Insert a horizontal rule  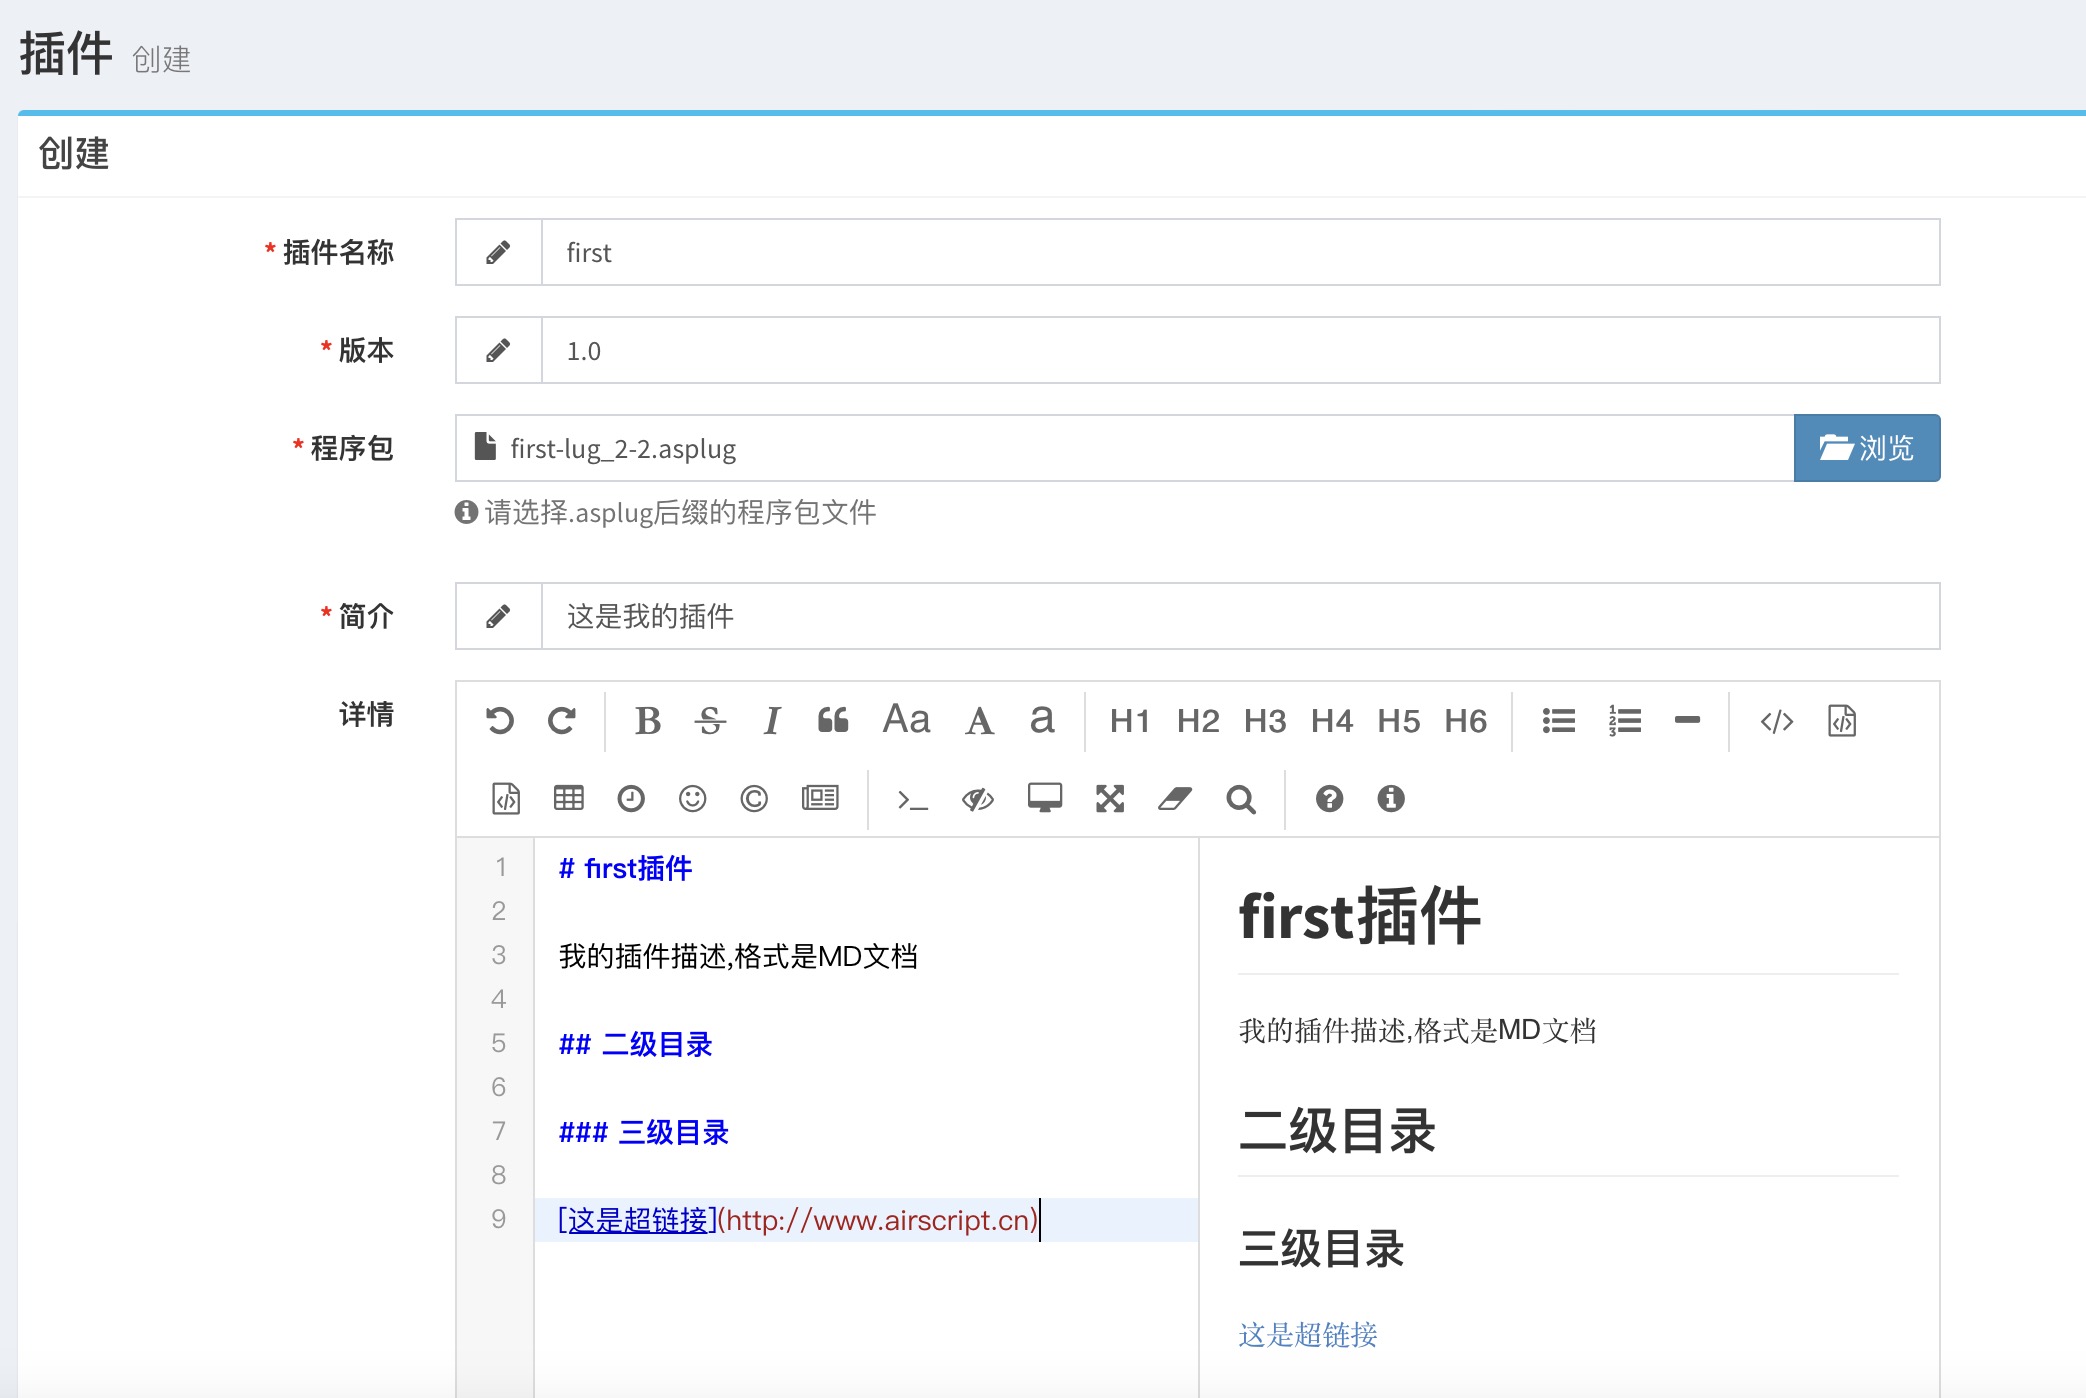(1687, 720)
